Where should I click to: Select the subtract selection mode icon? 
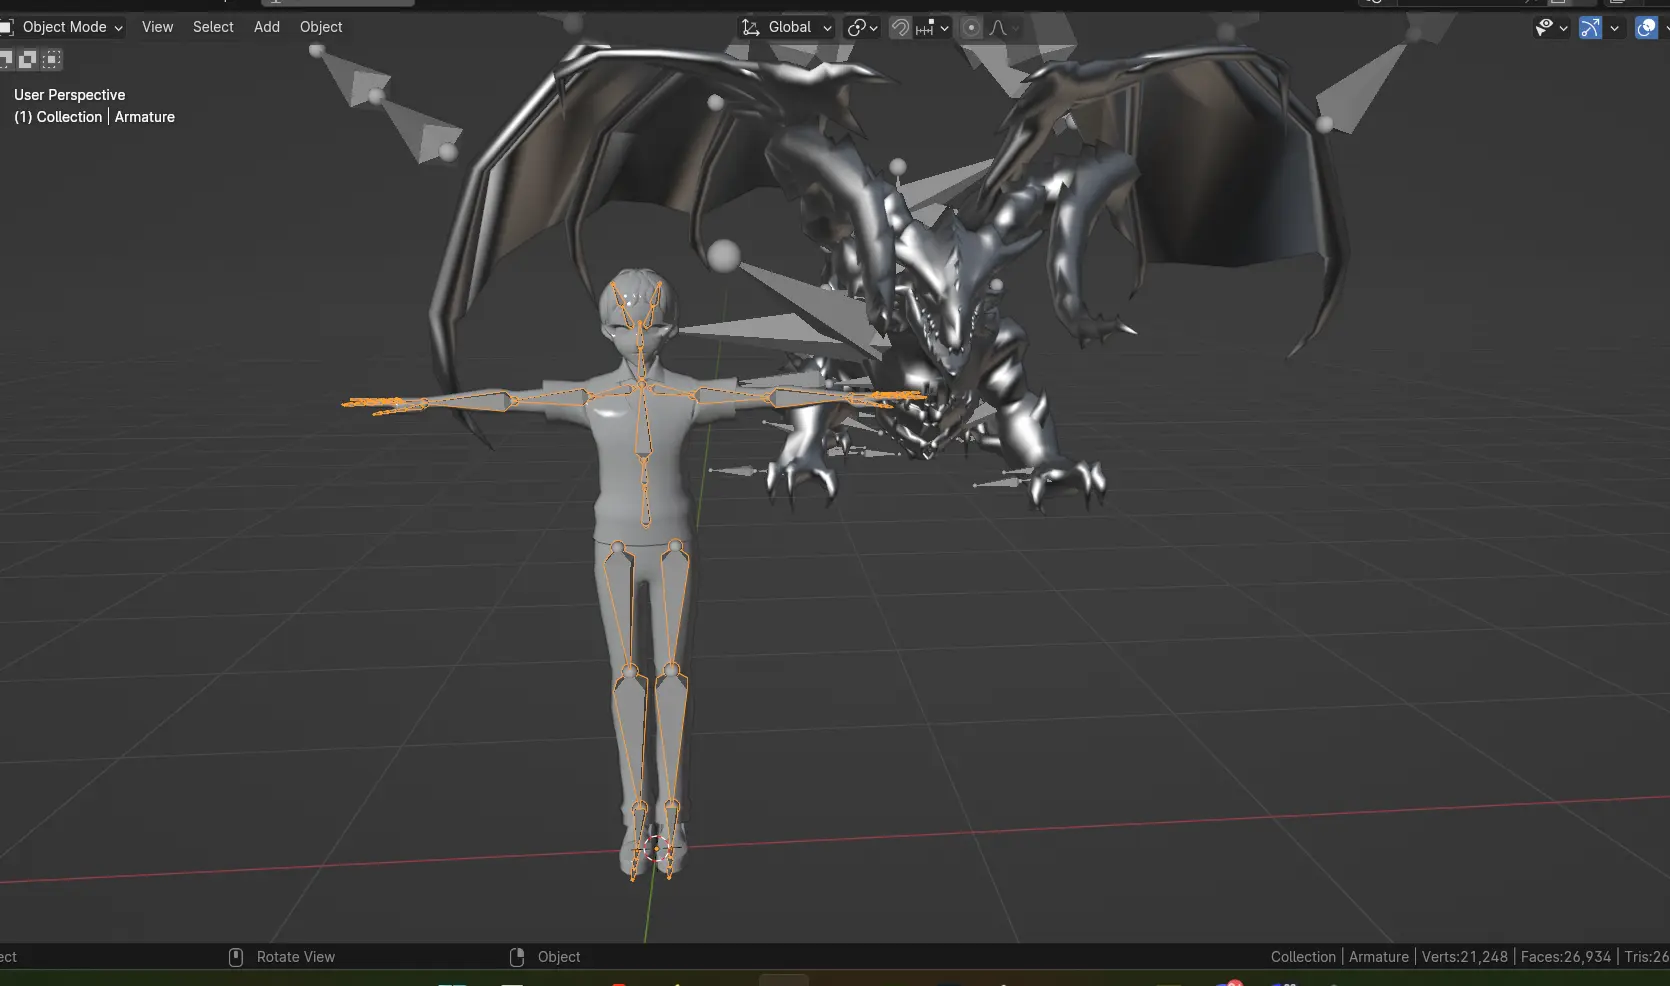point(6,59)
